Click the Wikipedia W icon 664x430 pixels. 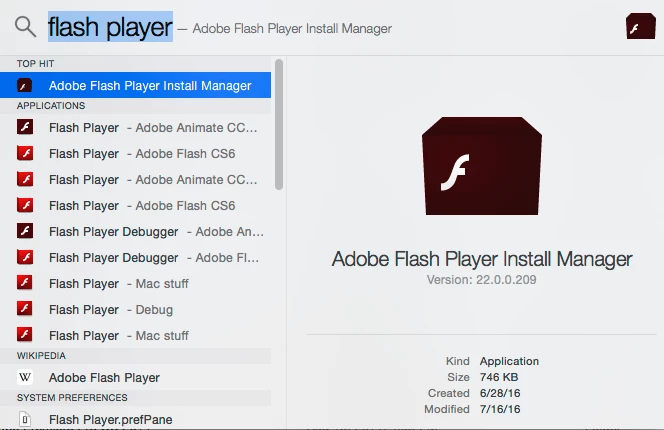tap(25, 377)
